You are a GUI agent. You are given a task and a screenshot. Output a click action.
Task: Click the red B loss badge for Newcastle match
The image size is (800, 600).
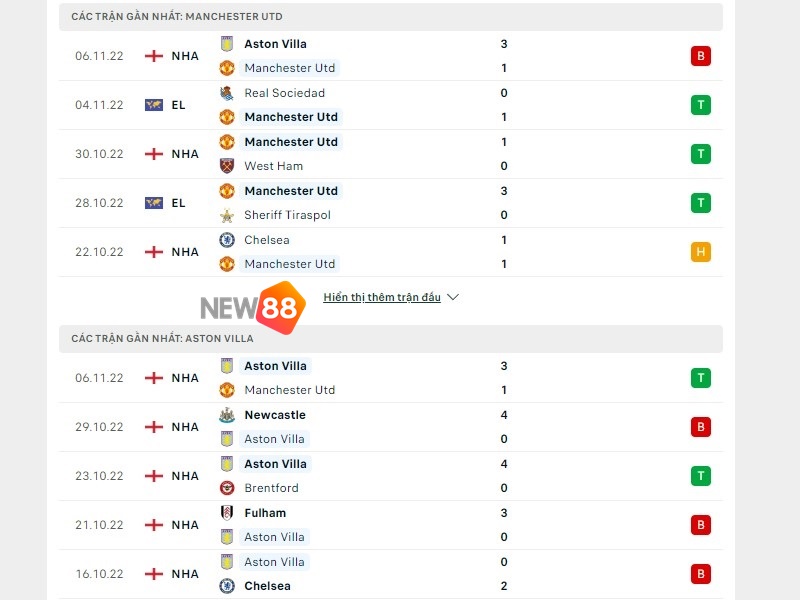[x=700, y=427]
